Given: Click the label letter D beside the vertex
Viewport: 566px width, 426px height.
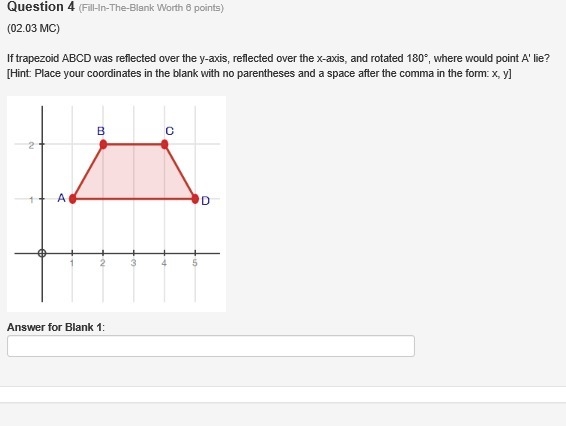Looking at the screenshot, I should click(205, 200).
